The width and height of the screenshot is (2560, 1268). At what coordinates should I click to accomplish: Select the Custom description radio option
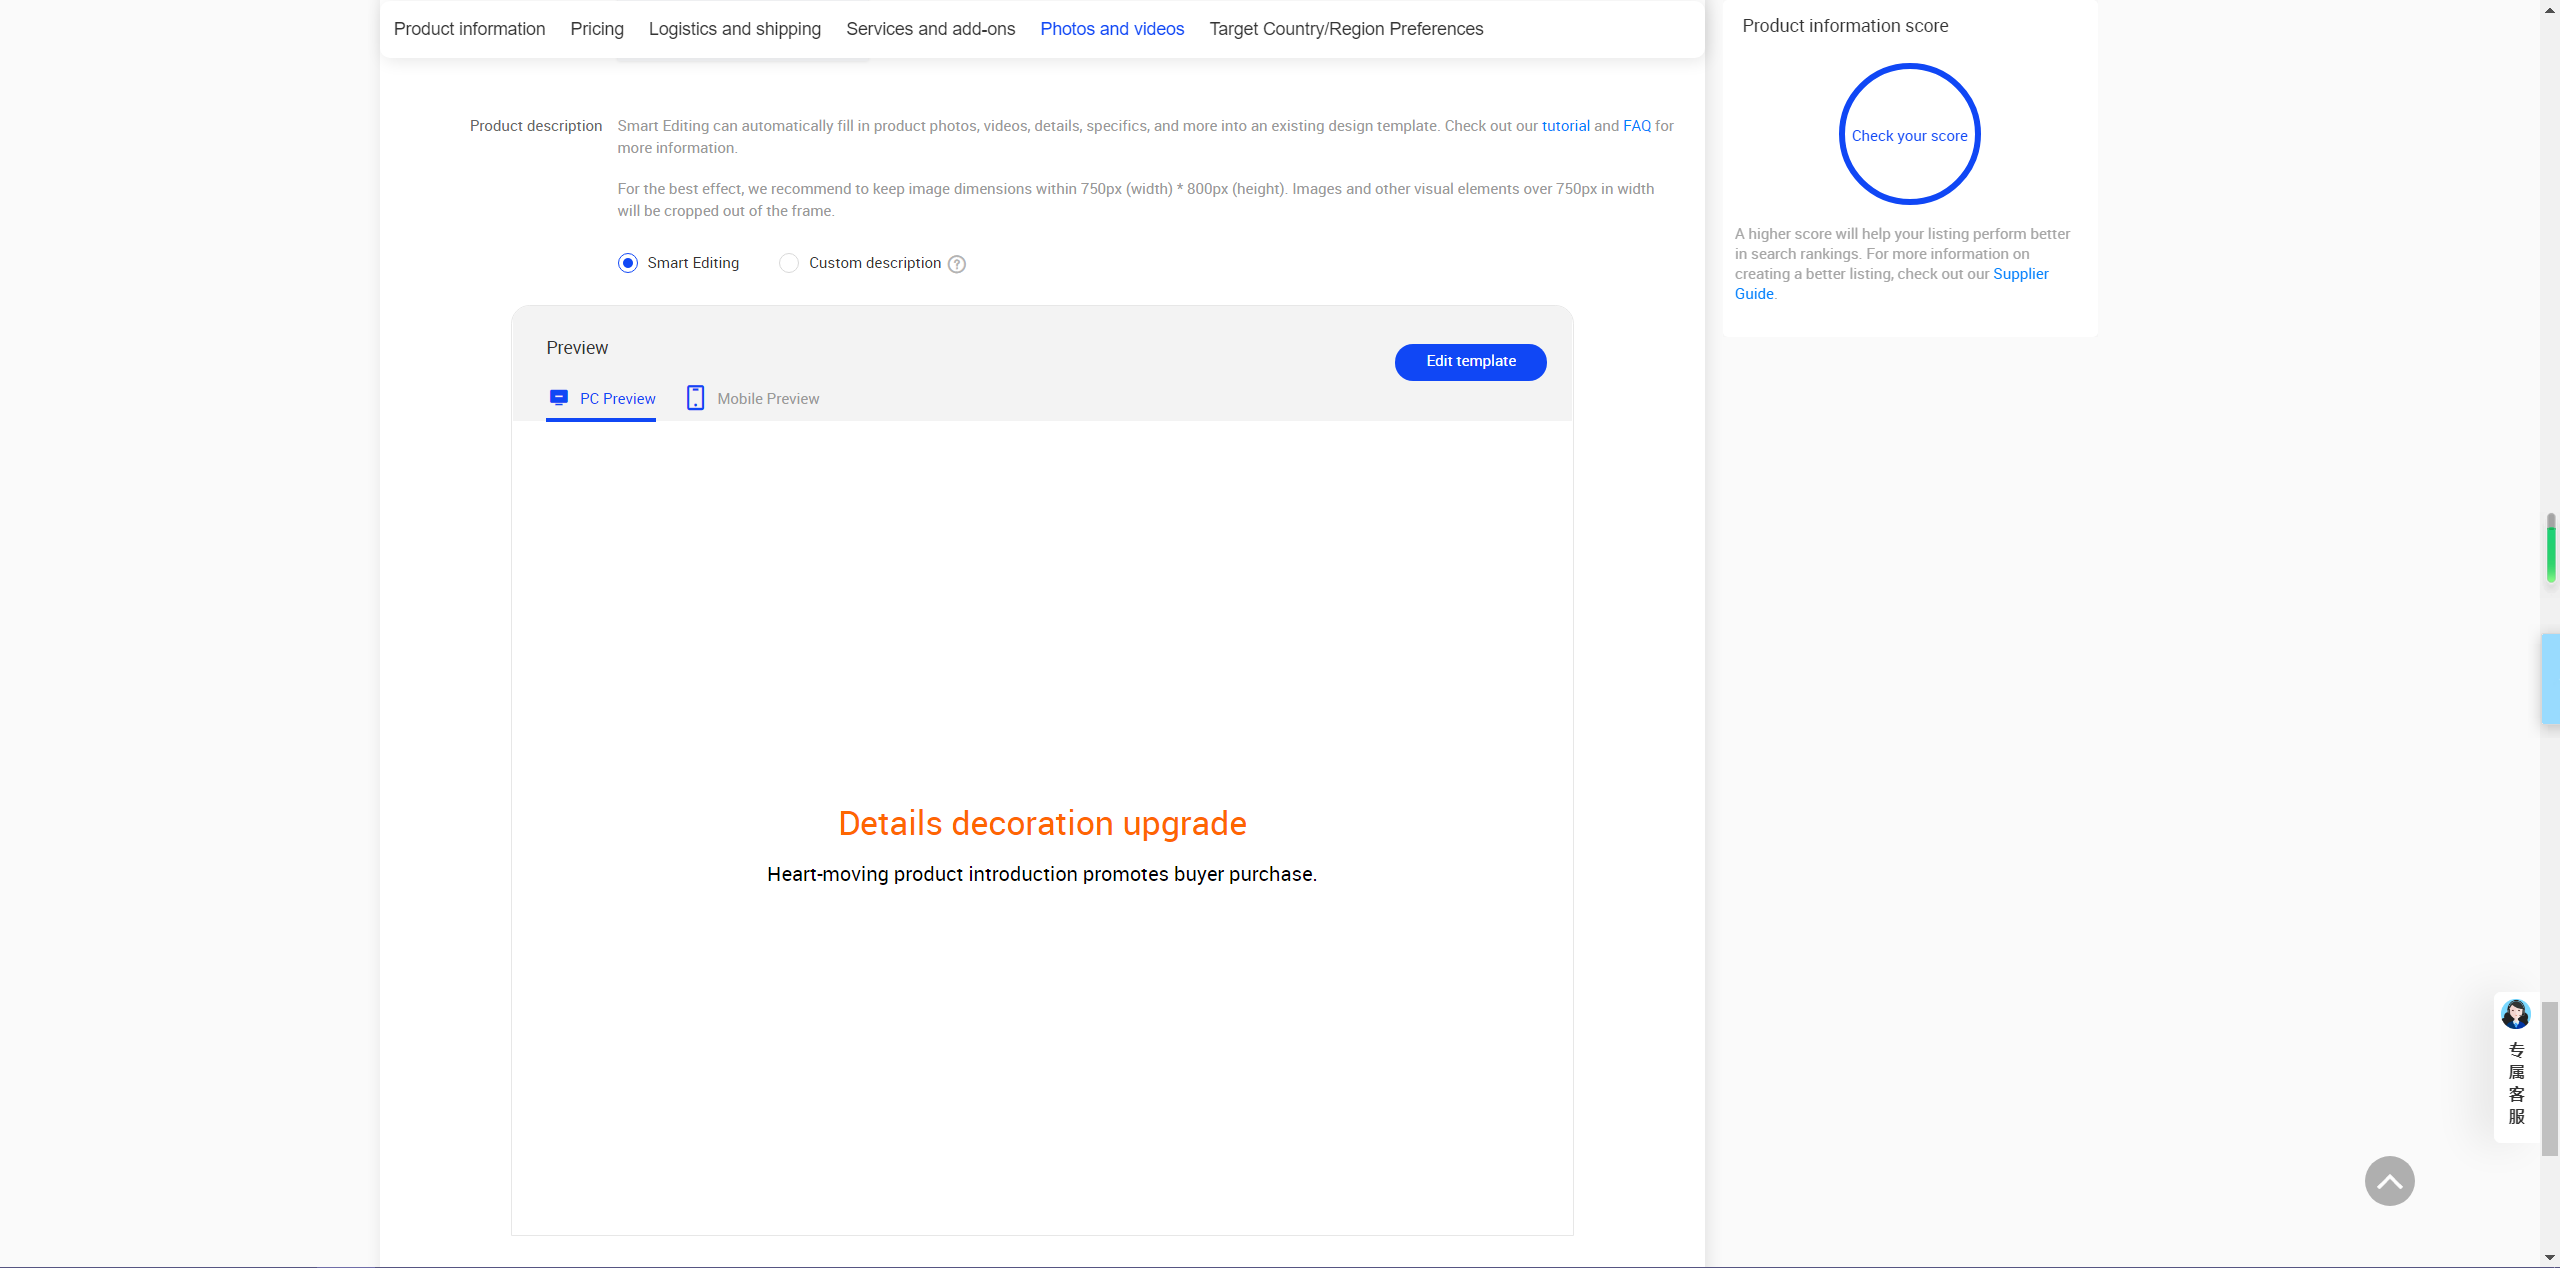click(x=789, y=263)
